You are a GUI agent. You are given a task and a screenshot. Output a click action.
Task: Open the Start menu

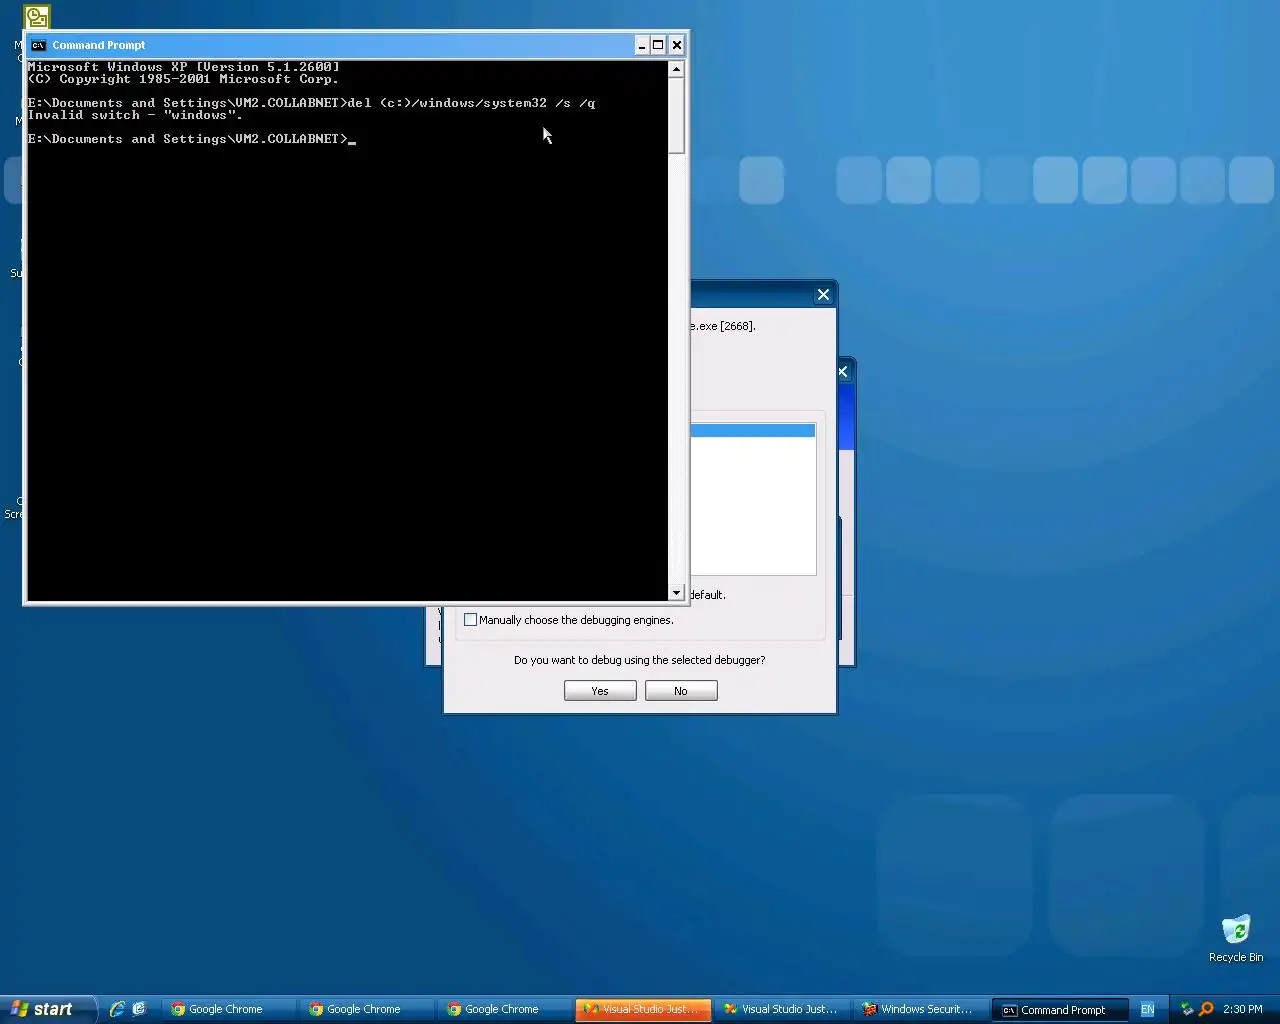[46, 1009]
